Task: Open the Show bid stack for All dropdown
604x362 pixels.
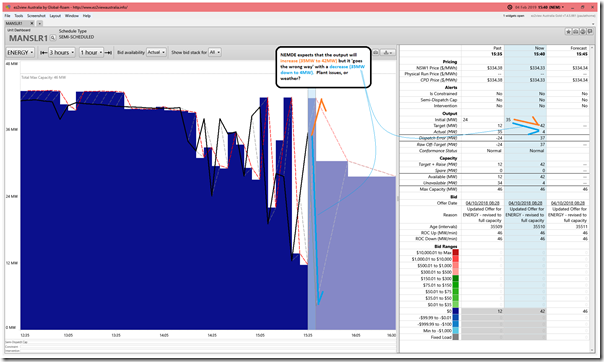Action: [215, 52]
